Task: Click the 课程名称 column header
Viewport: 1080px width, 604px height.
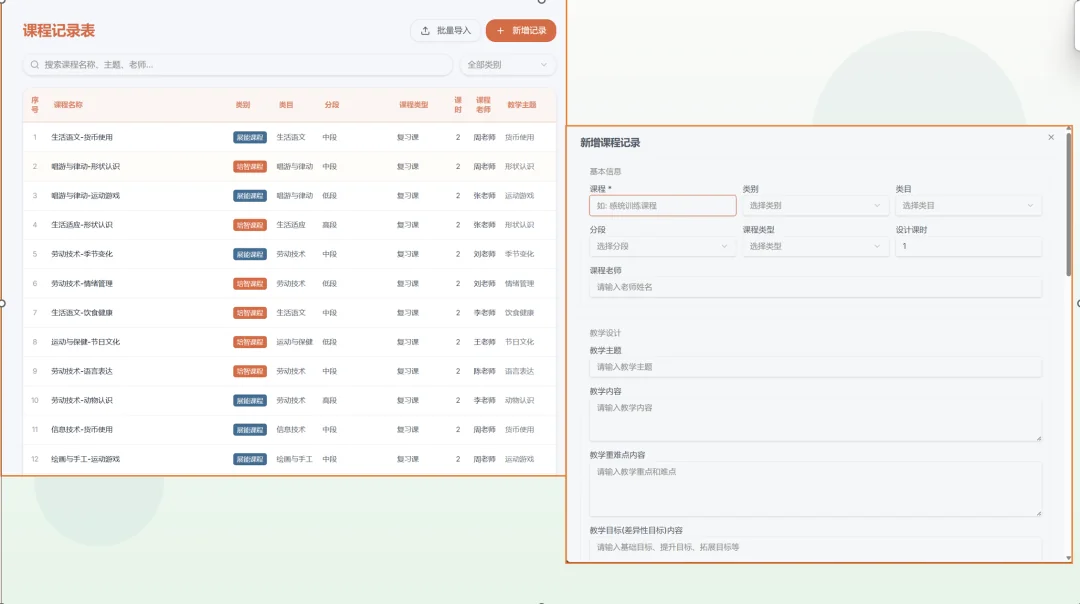Action: pos(68,105)
